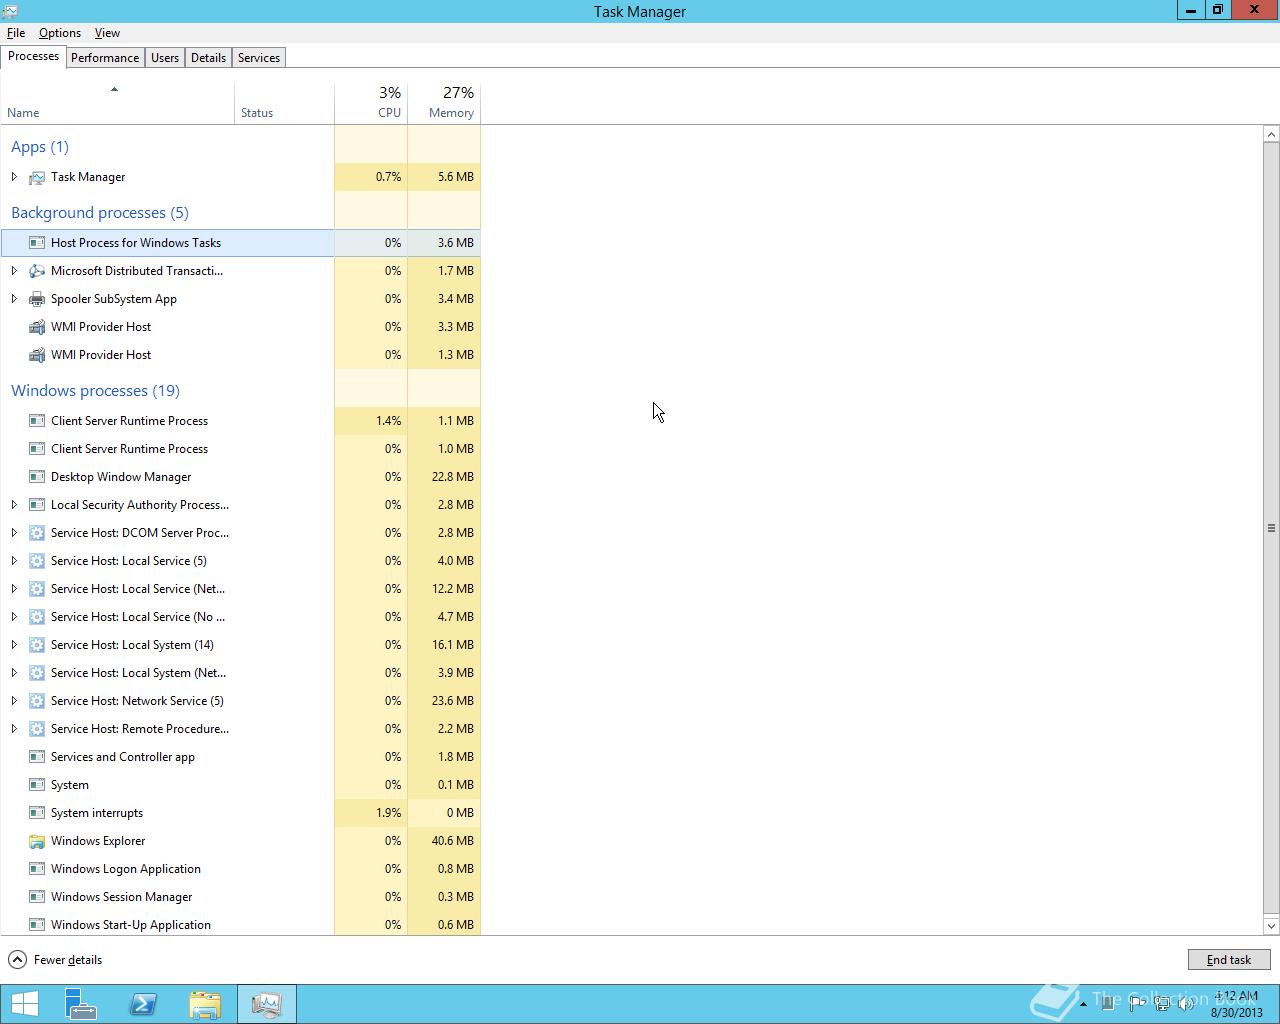The height and width of the screenshot is (1024, 1280).
Task: Sort by the Memory column header
Action: (444, 103)
